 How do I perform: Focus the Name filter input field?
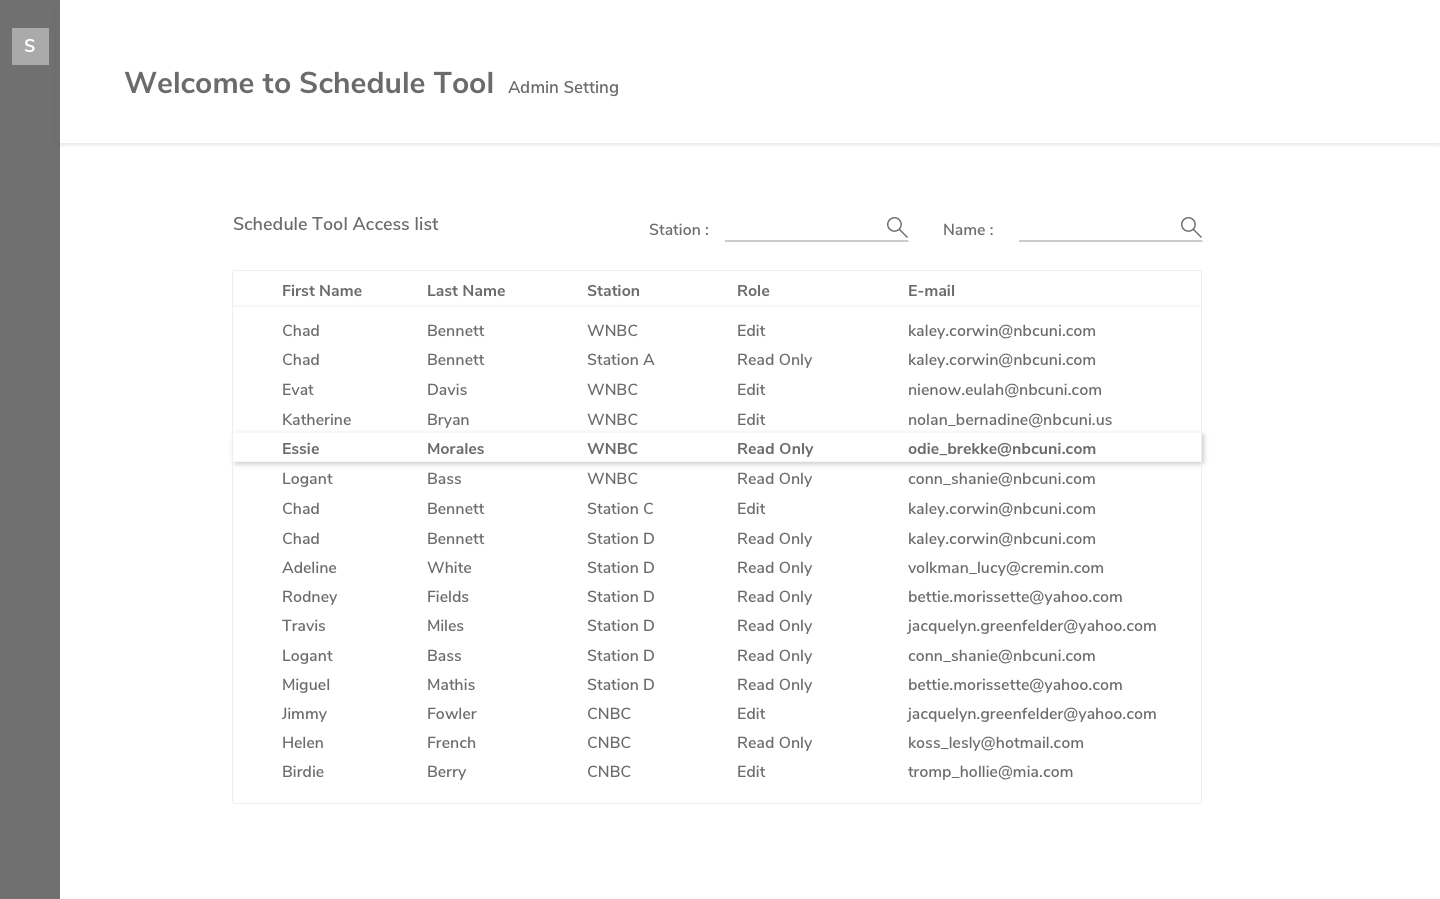[x=1097, y=228]
